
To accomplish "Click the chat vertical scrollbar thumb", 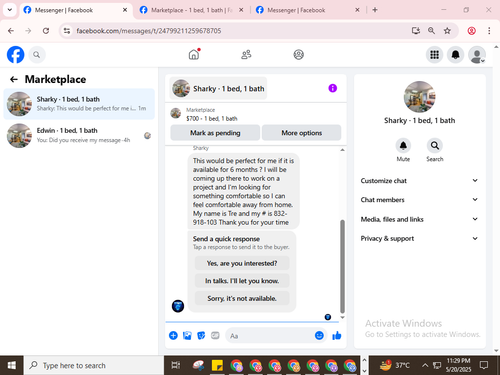I will 342,266.
